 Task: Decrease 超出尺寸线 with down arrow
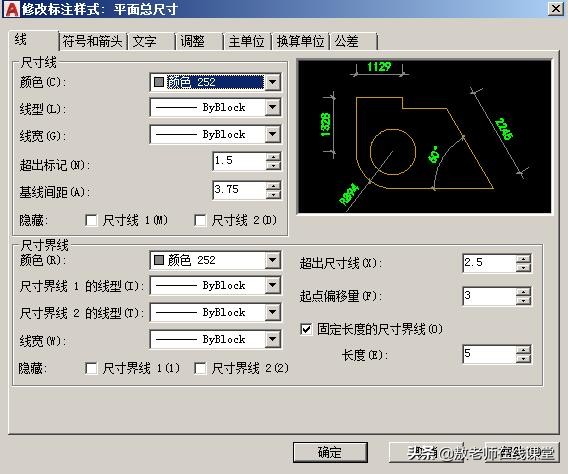[523, 268]
